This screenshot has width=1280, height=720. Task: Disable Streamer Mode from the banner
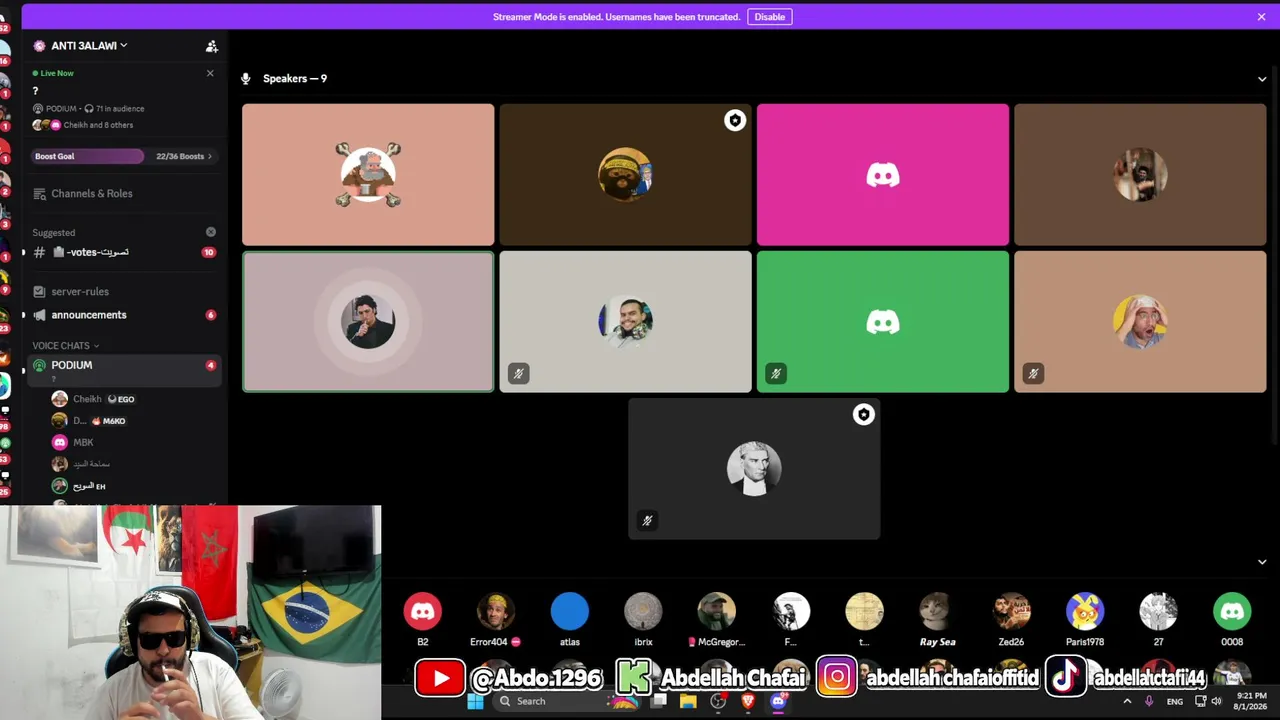coord(769,17)
